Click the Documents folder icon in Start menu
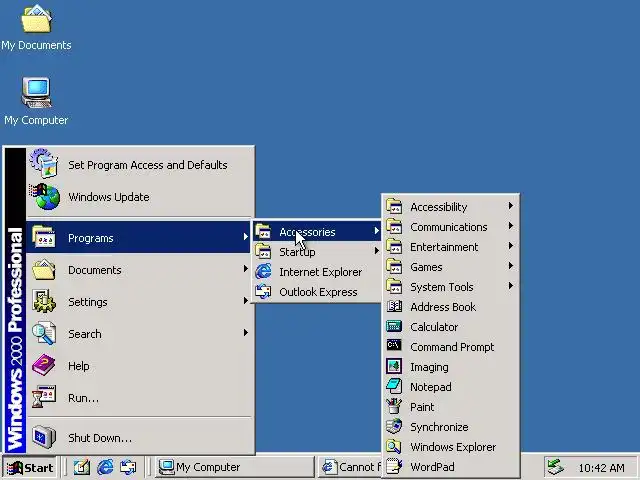 (44, 269)
